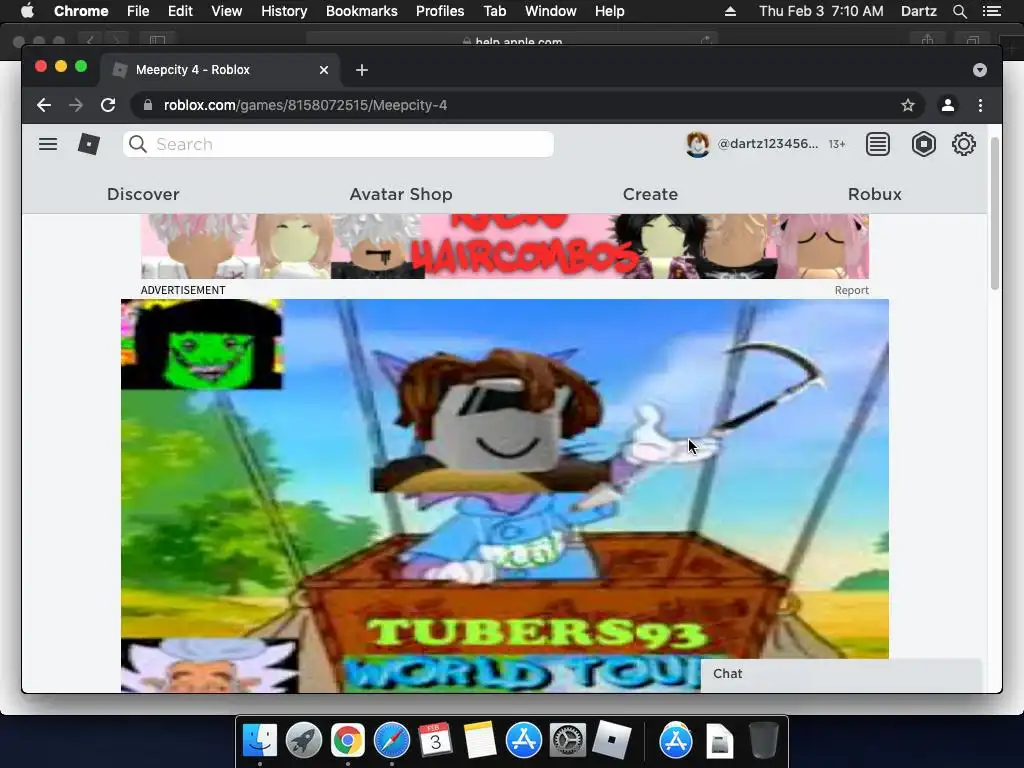
Task: Open the Bookmarks menu
Action: [362, 11]
